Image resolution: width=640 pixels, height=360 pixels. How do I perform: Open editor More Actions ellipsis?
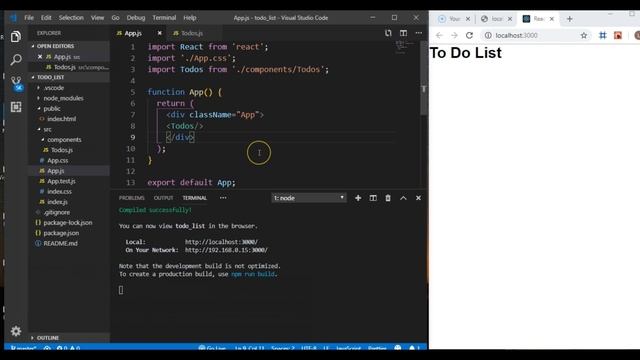point(419,33)
